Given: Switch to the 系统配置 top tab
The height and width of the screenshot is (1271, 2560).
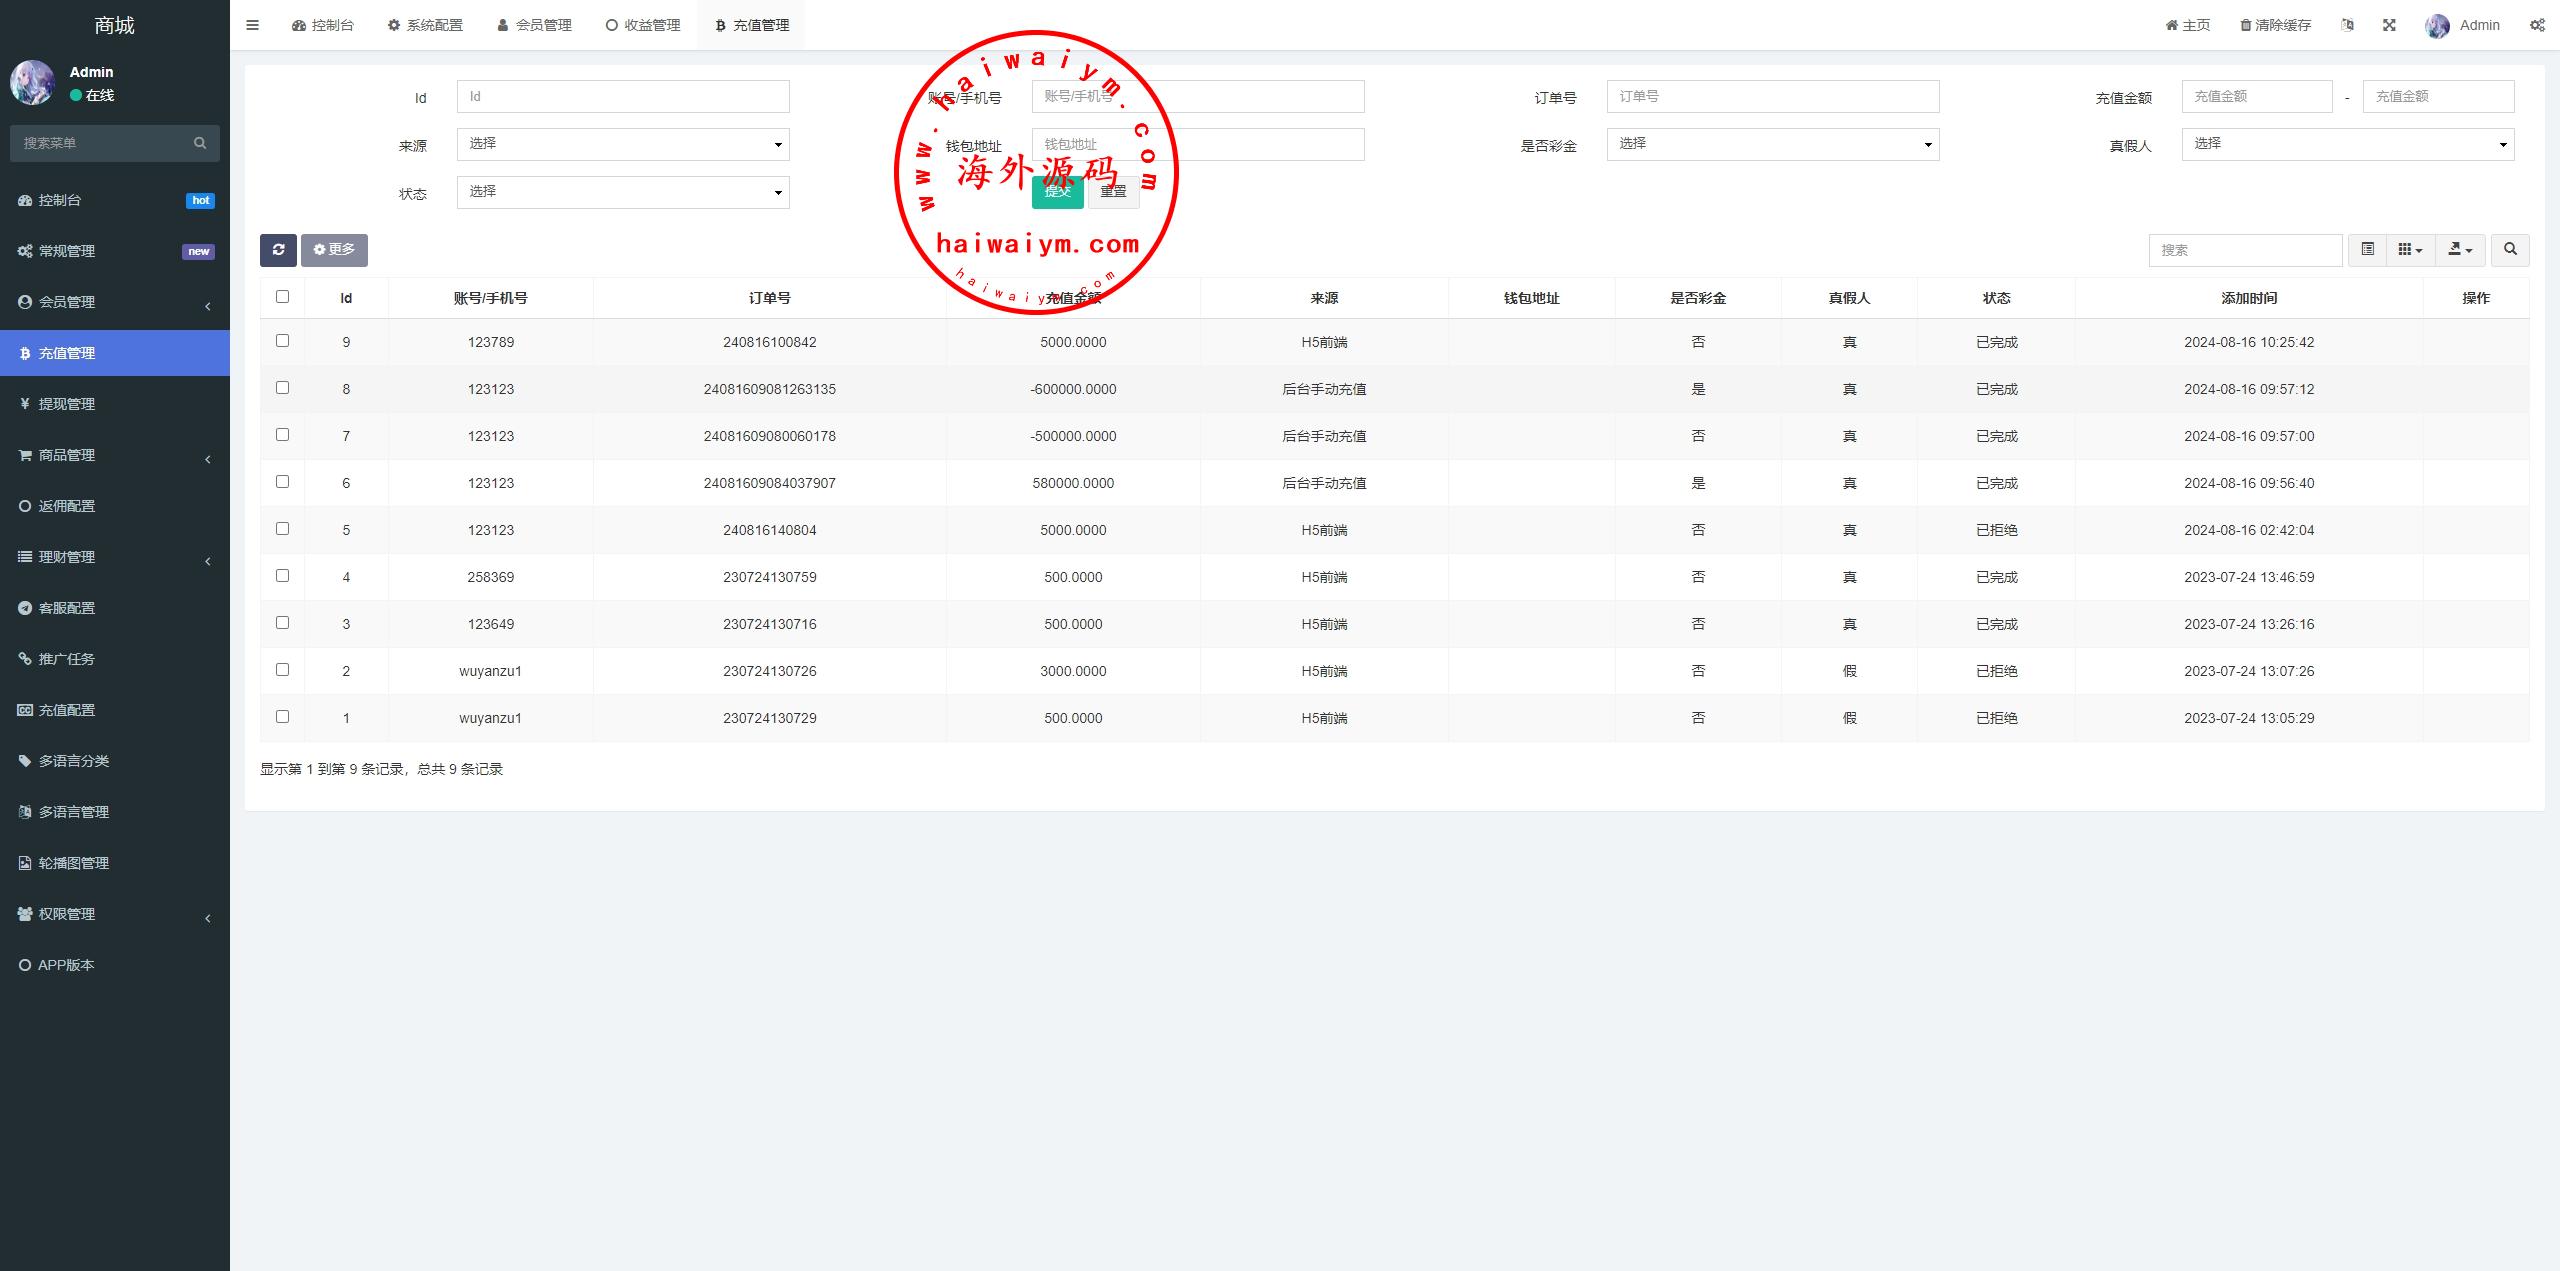Looking at the screenshot, I should tap(425, 25).
